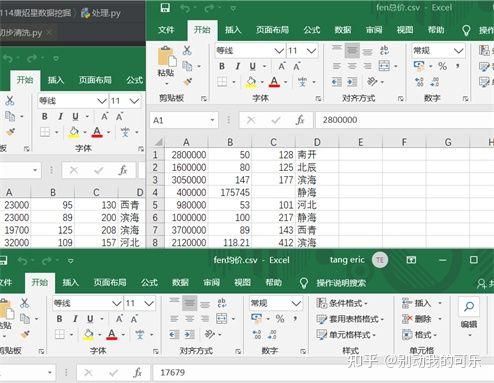
Task: Toggle Underline in fen总价.csv window
Action: [x=253, y=66]
